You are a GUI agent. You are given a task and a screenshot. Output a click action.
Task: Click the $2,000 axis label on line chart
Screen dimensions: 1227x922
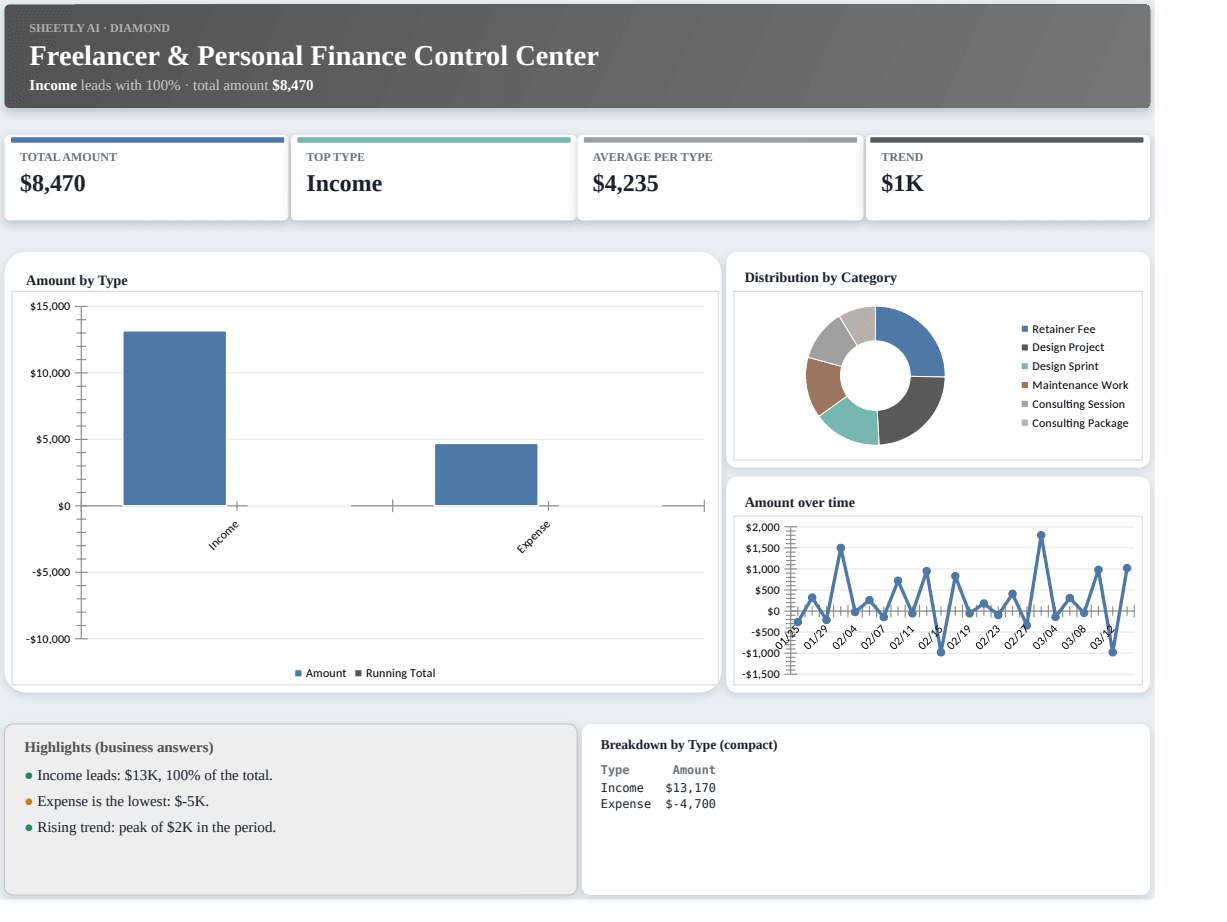click(x=763, y=527)
